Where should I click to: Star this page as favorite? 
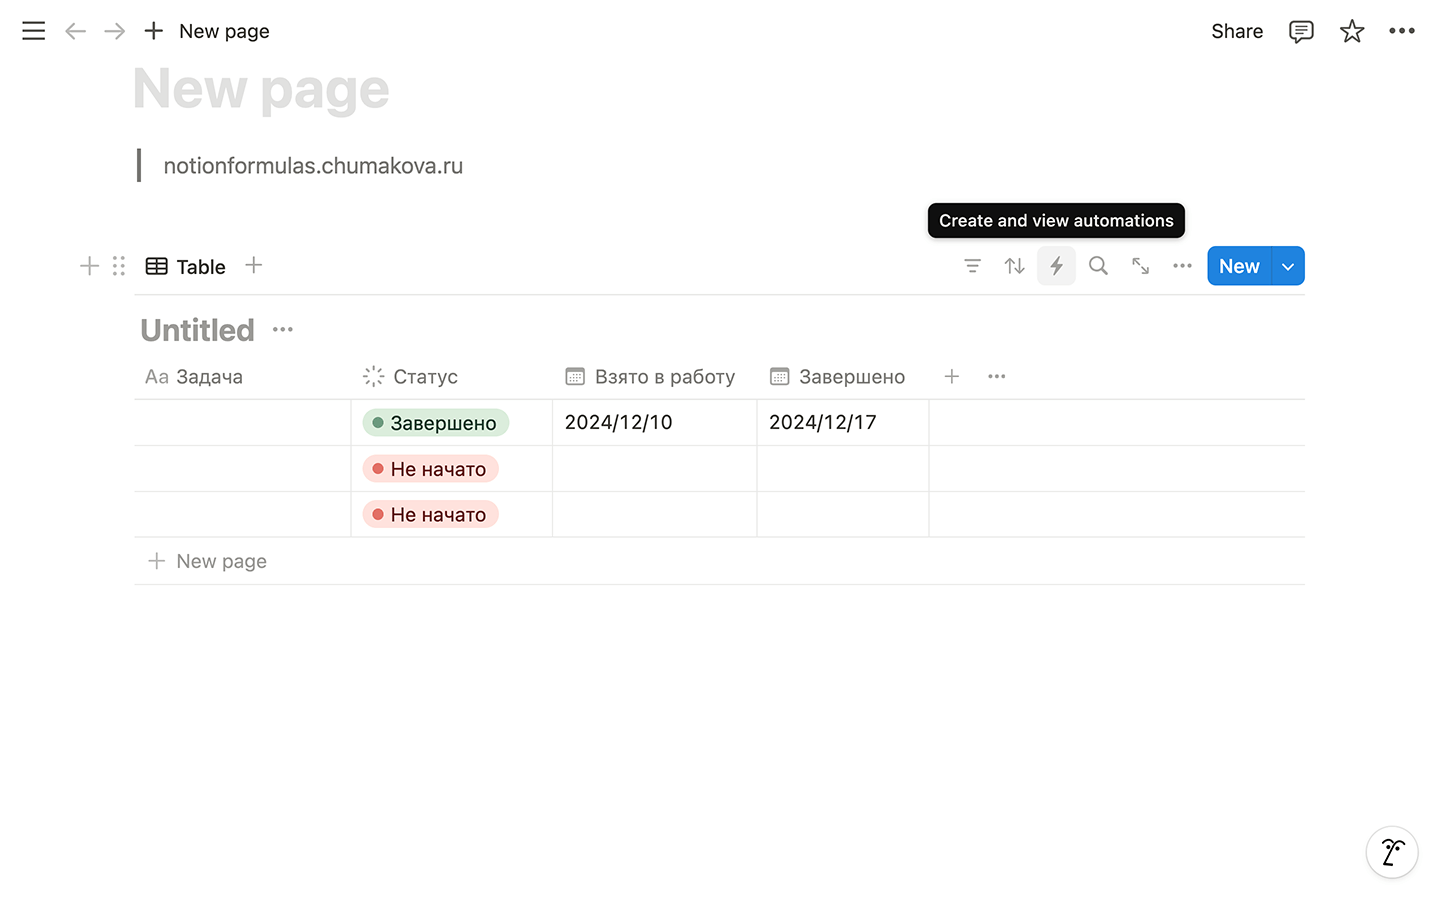point(1352,31)
